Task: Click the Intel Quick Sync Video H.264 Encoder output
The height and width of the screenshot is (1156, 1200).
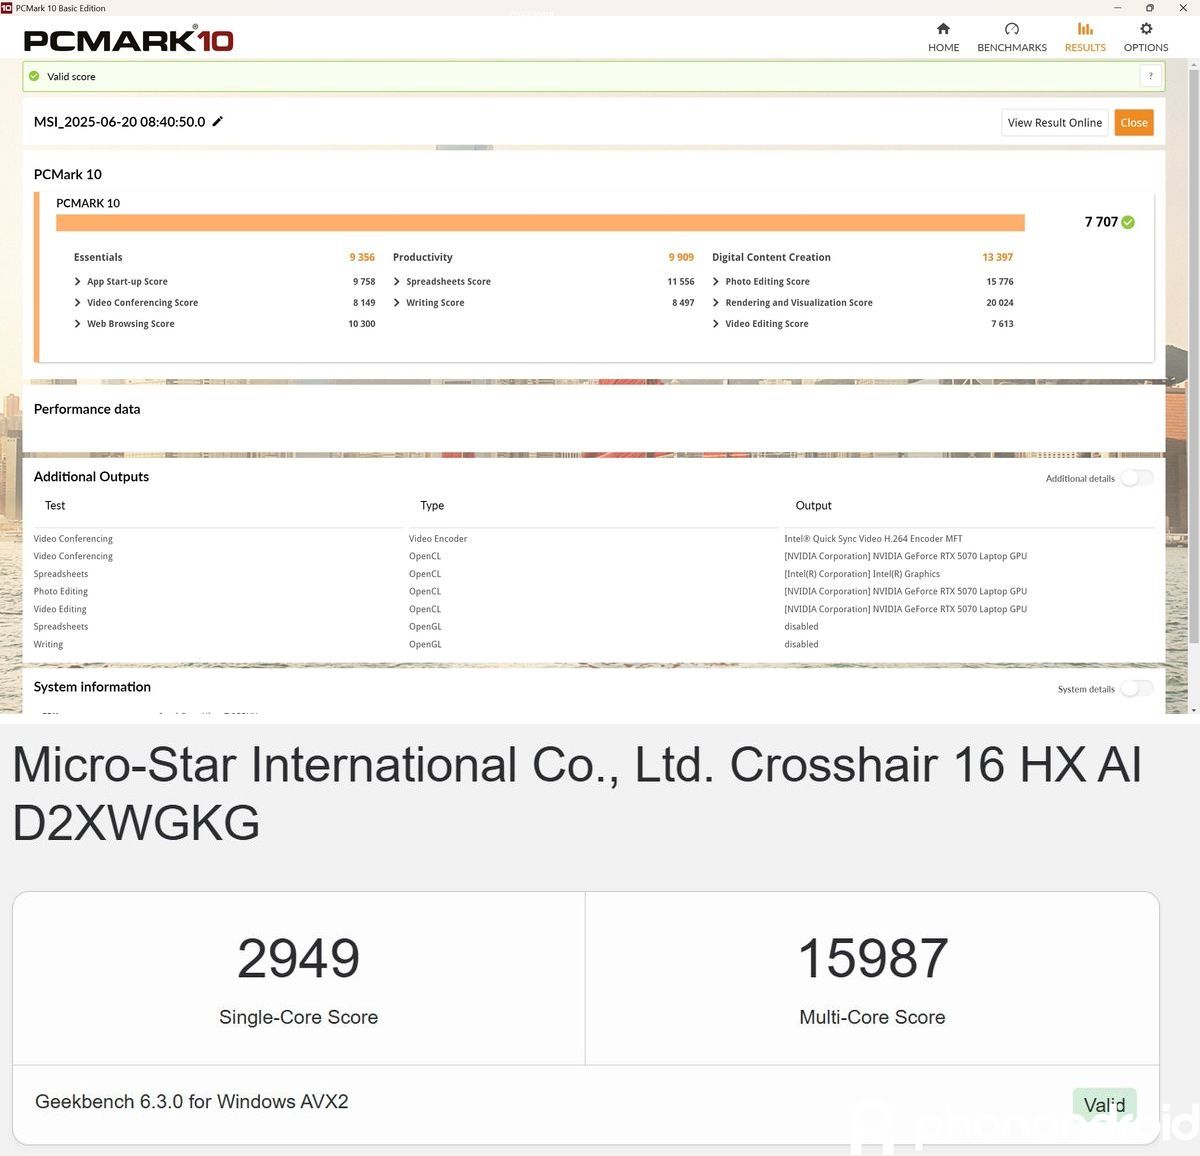Action: point(873,539)
